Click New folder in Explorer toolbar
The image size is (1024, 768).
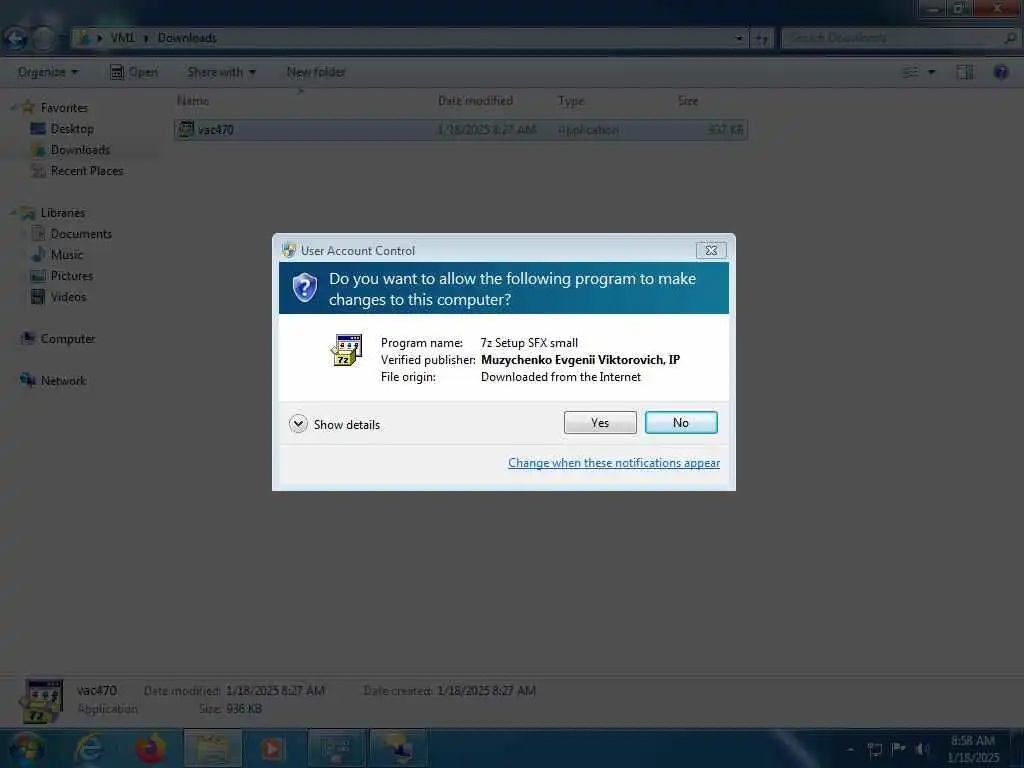(x=316, y=72)
